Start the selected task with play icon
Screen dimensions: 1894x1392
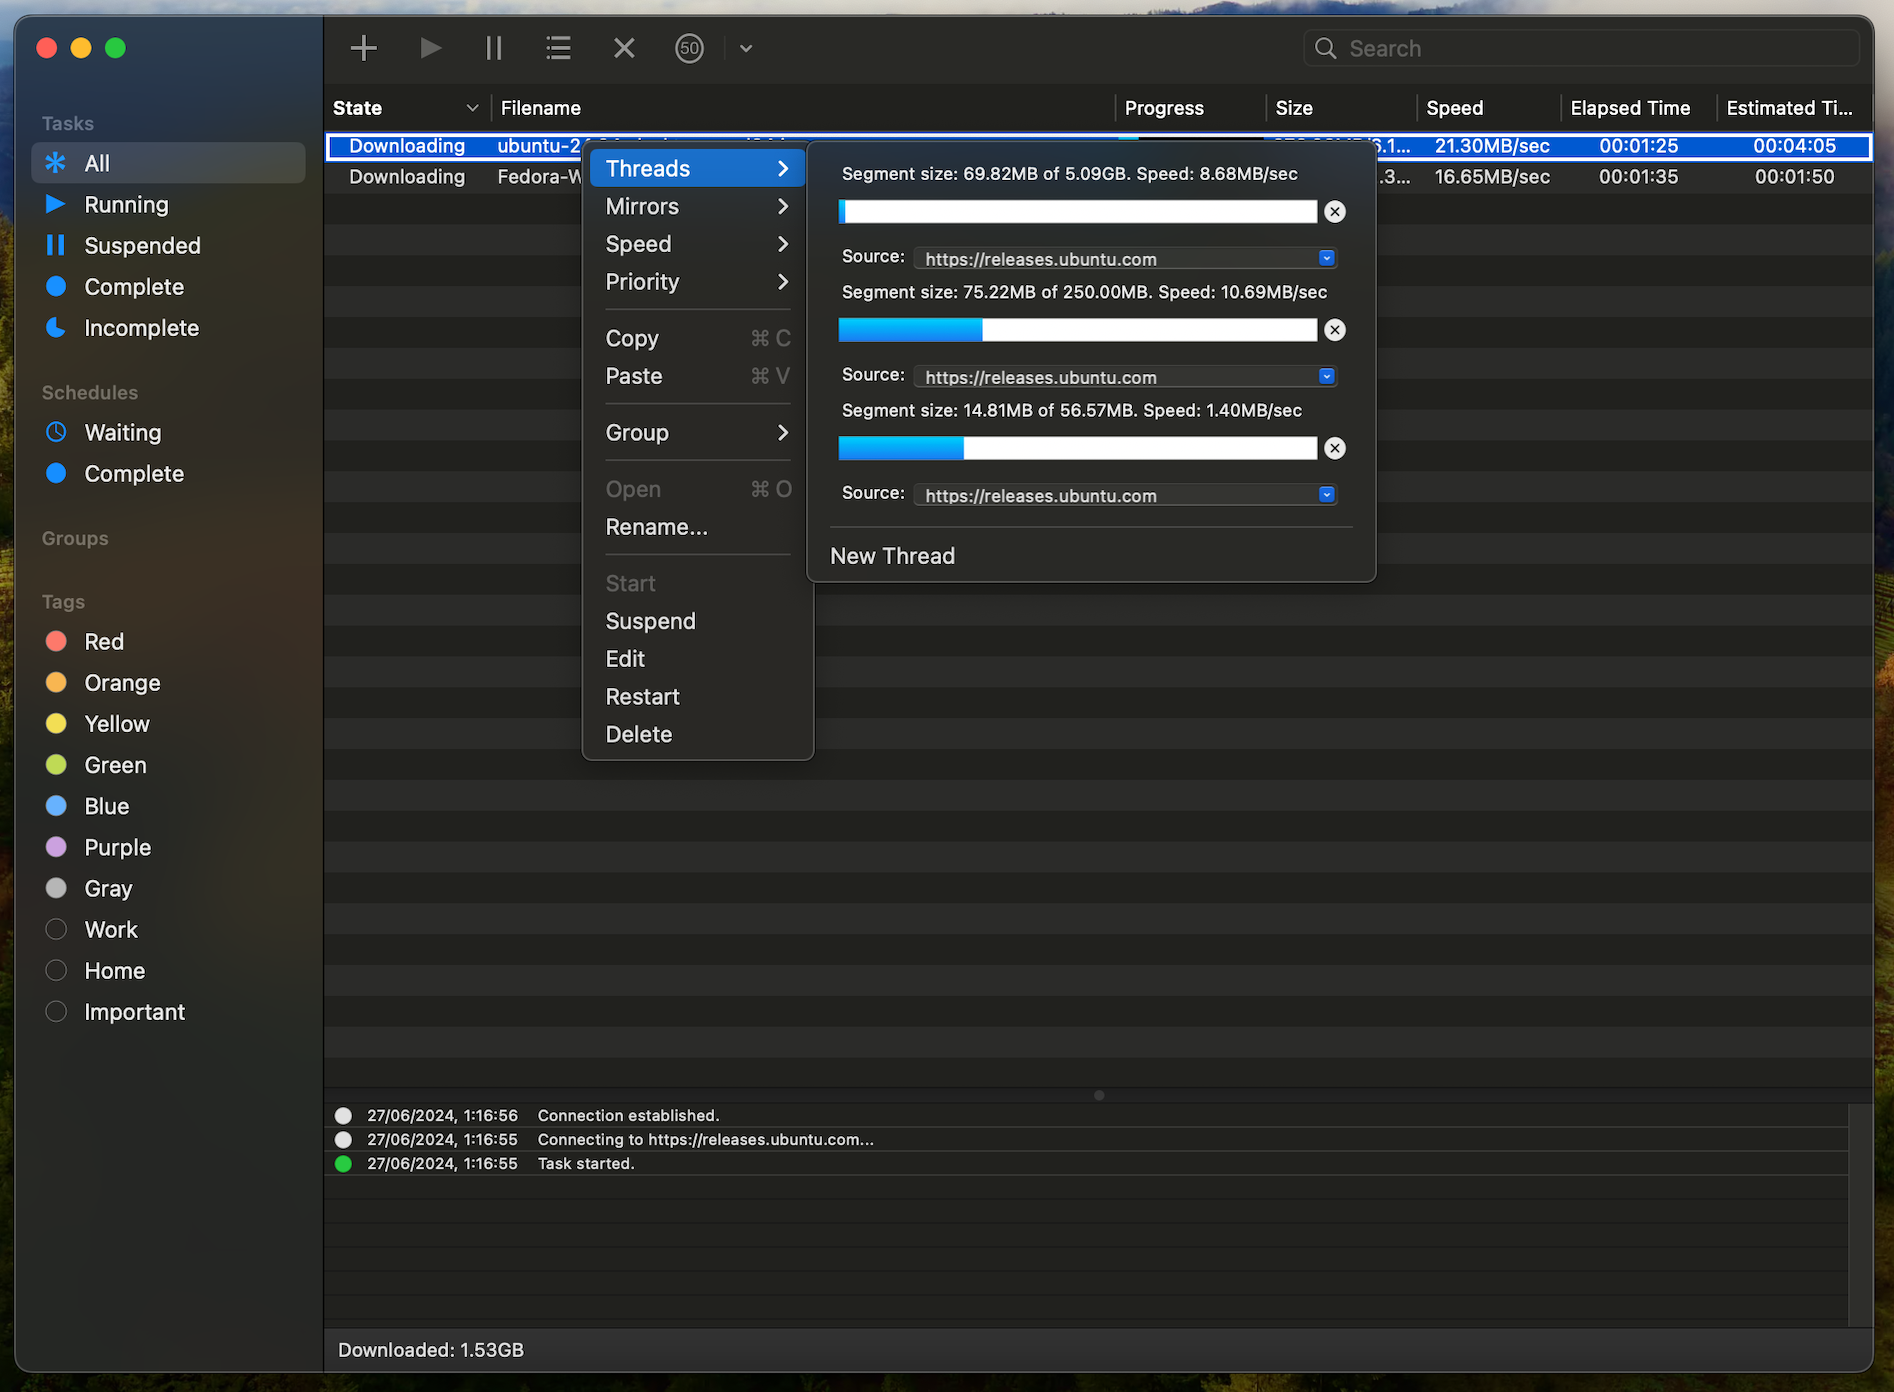coord(431,48)
